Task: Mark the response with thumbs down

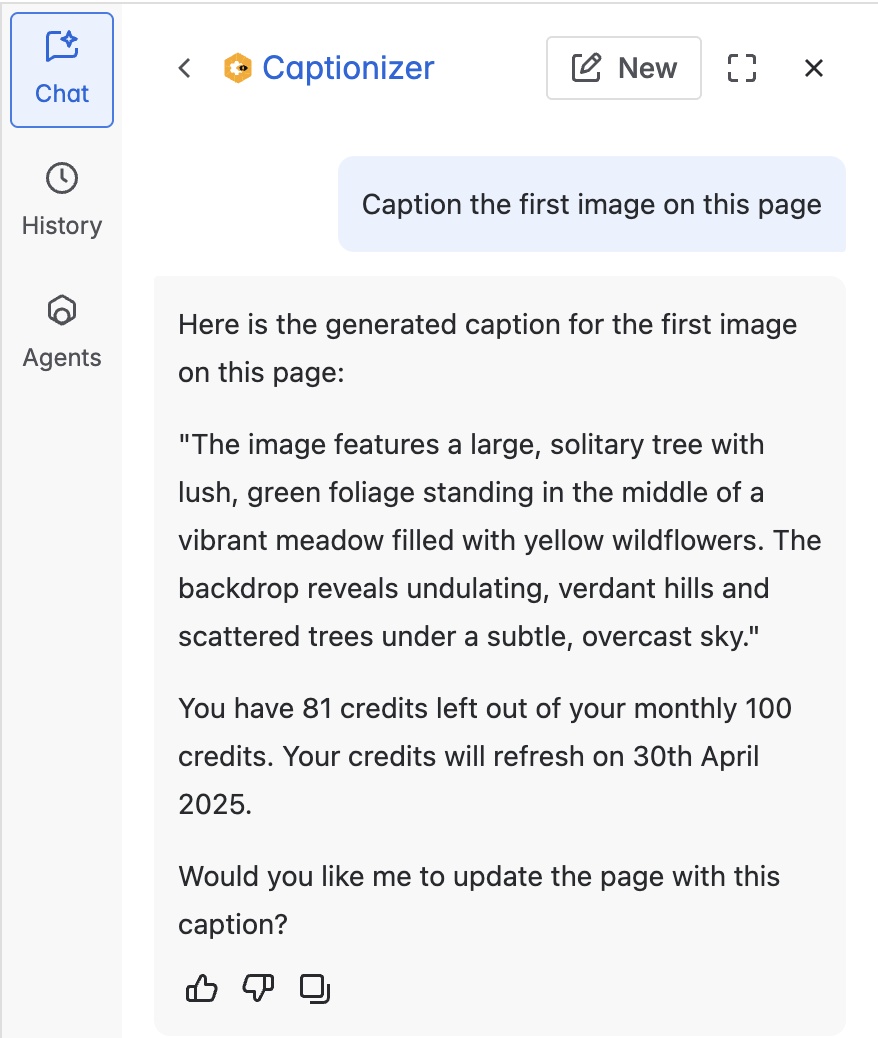Action: point(258,989)
